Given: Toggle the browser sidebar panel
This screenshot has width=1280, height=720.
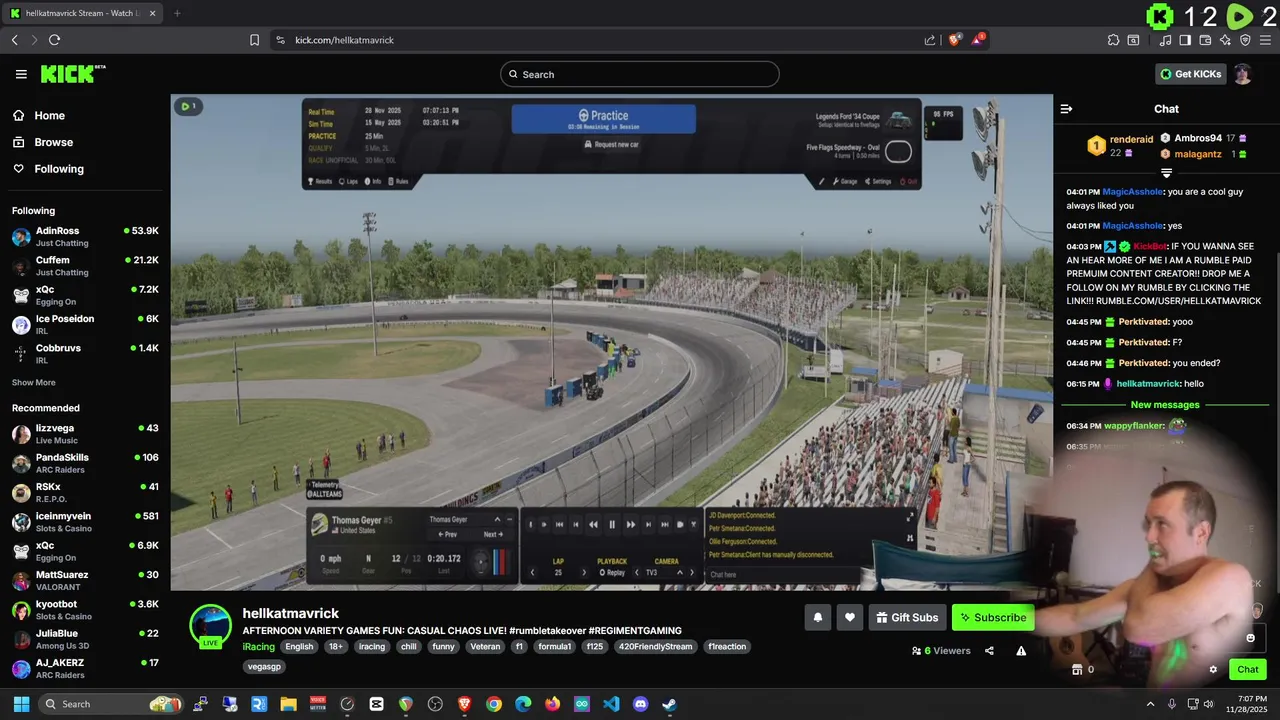Looking at the screenshot, I should (1185, 40).
